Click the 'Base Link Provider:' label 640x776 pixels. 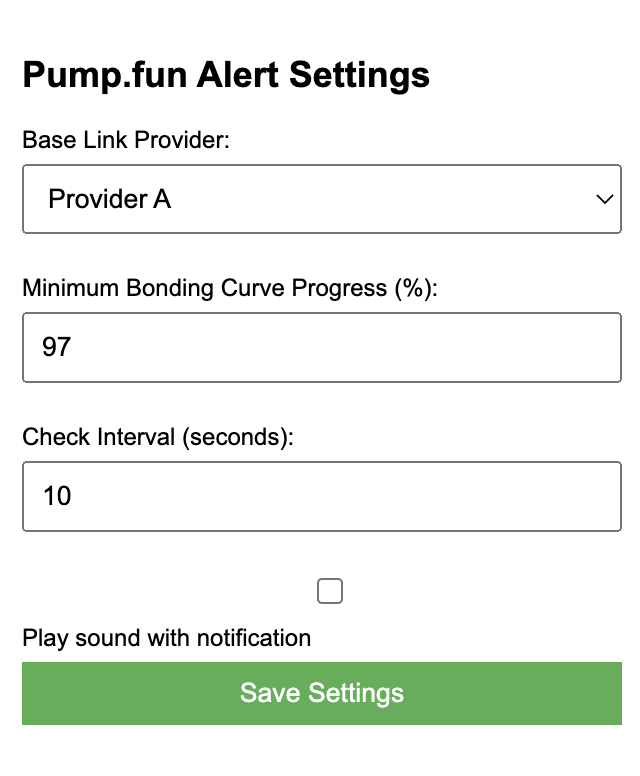126,140
